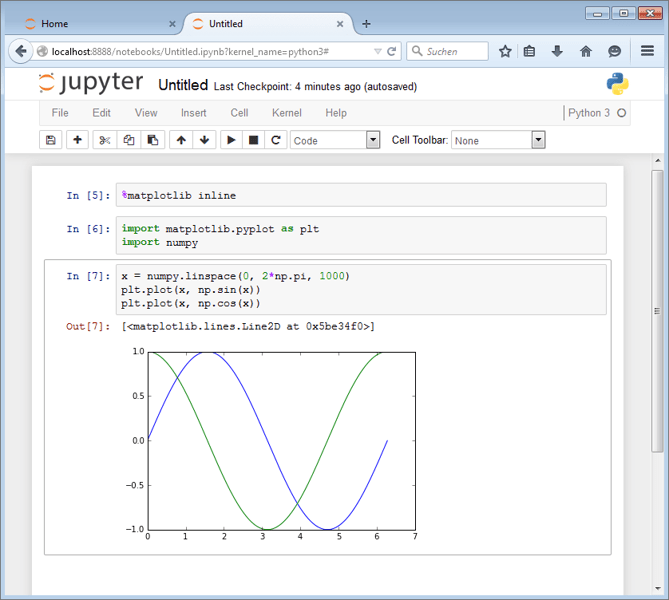The width and height of the screenshot is (669, 600).
Task: Open the Insert menu
Action: pyautogui.click(x=194, y=113)
